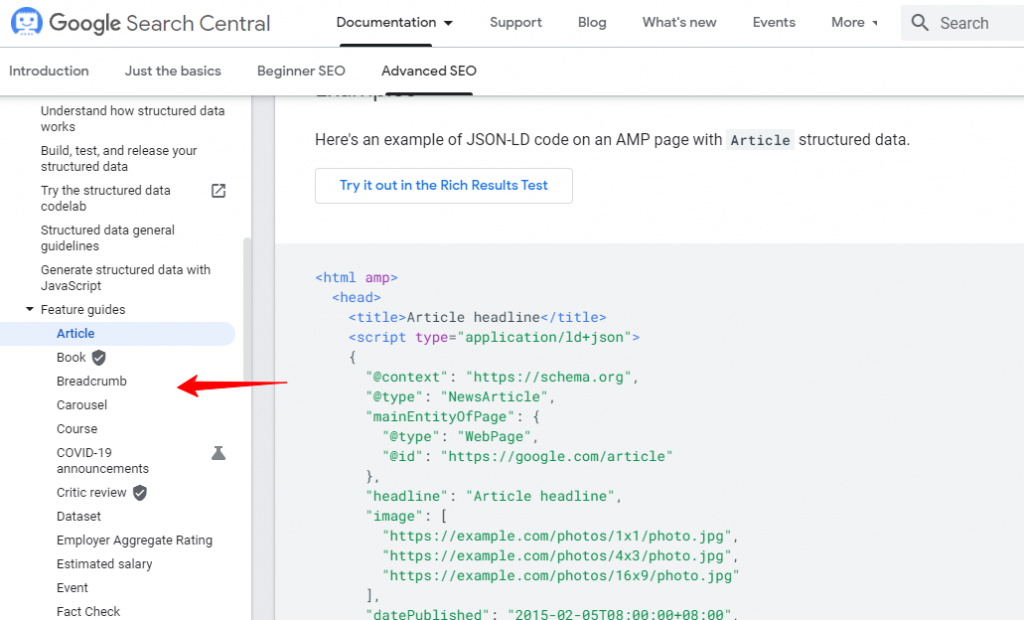Open Build, test, and release your structured data
The height and width of the screenshot is (620, 1024).
pyautogui.click(x=119, y=159)
